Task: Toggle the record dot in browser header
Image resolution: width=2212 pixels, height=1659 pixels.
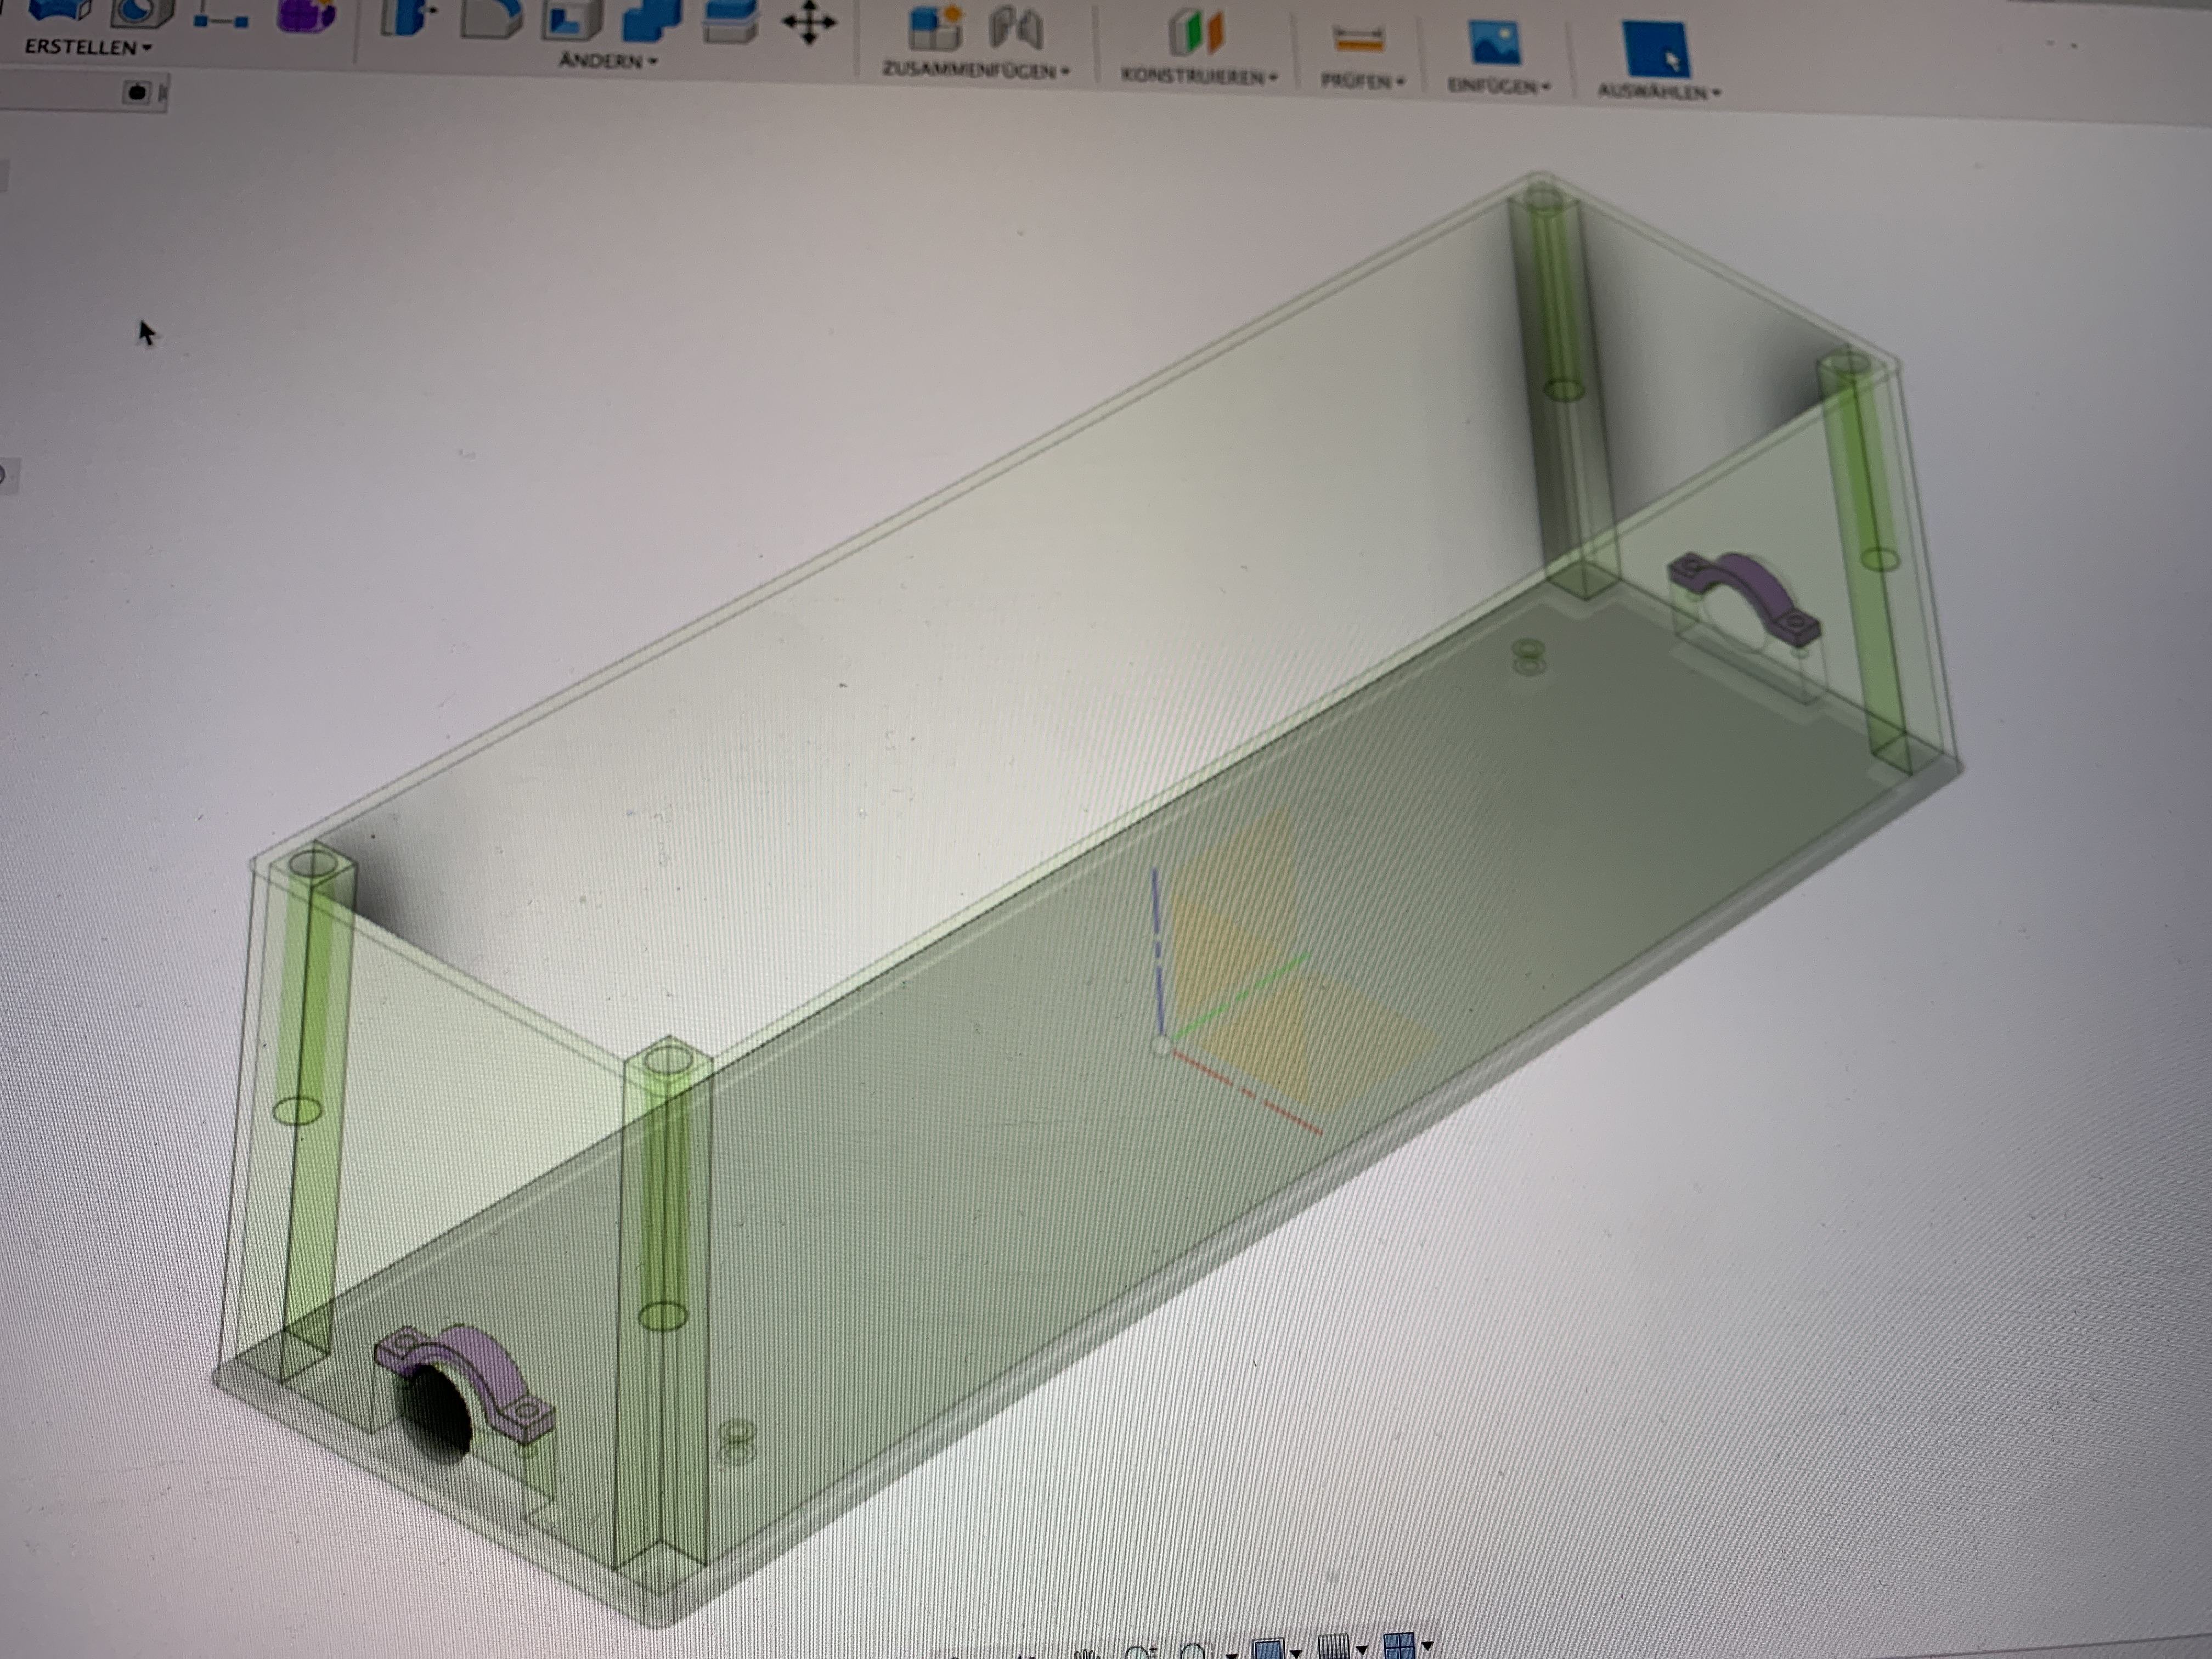Action: click(x=137, y=93)
